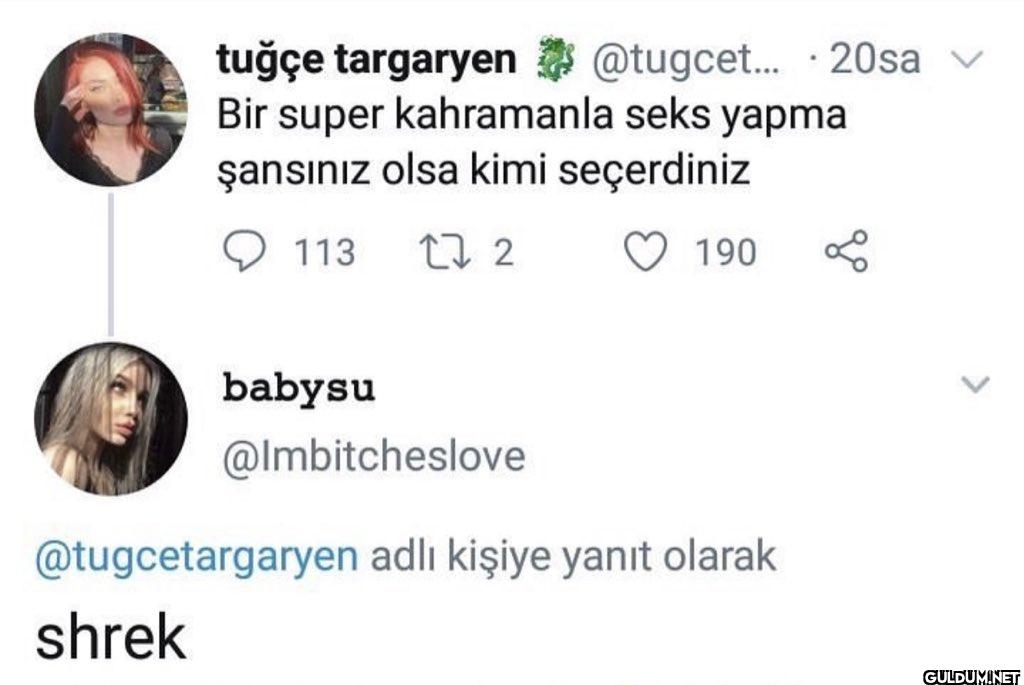
Task: Click the babysu display name
Action: tap(298, 387)
